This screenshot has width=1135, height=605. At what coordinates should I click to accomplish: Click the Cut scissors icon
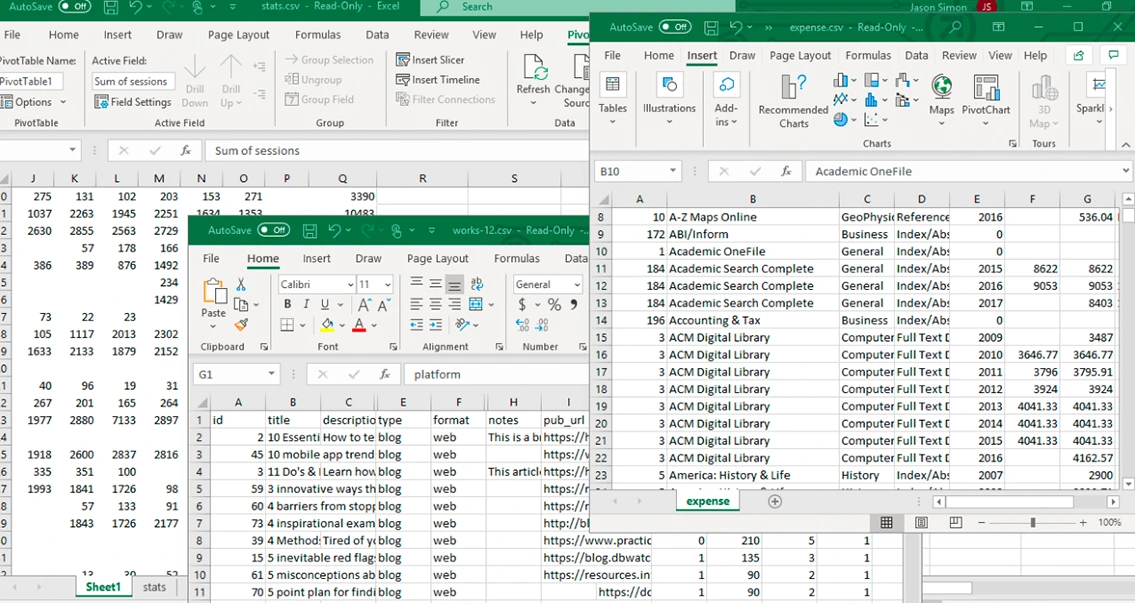click(x=241, y=286)
